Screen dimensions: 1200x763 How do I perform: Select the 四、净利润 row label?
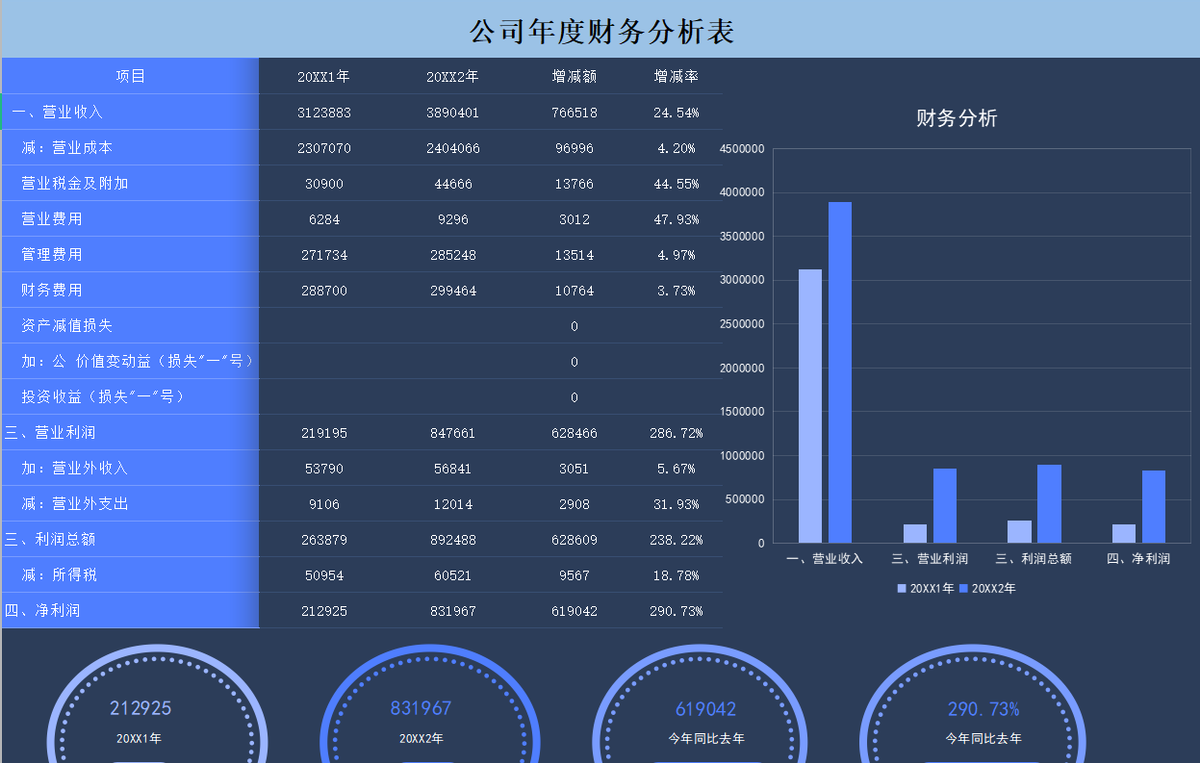[42, 610]
